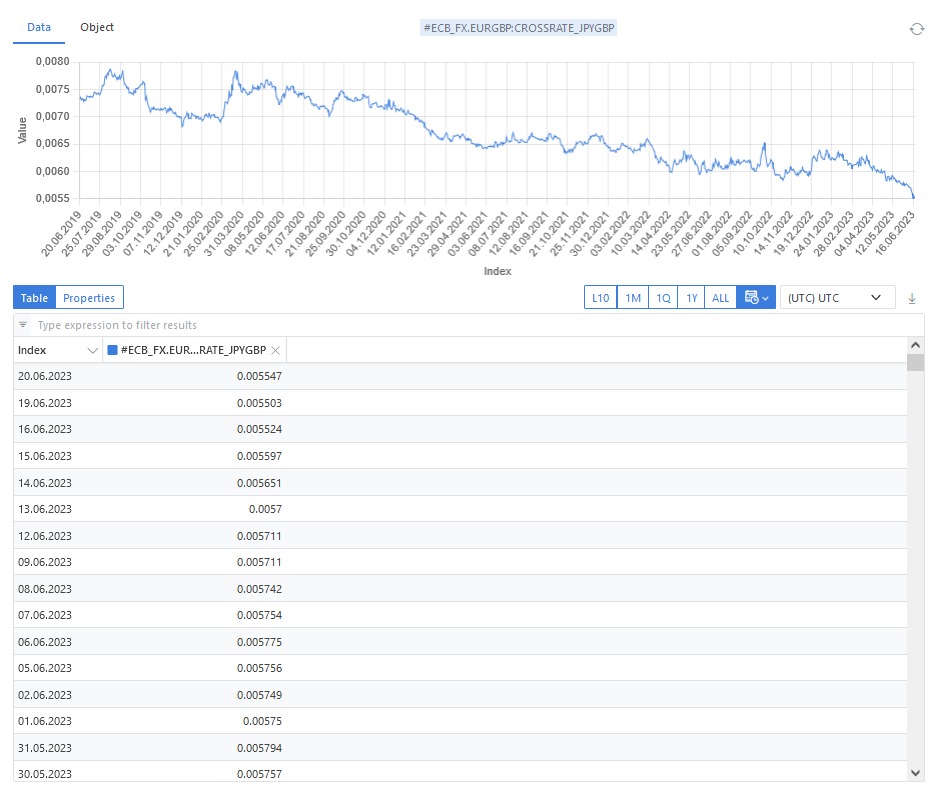Open the custom date range calendar picker
Screen dimensions: 942x793
(x=755, y=298)
